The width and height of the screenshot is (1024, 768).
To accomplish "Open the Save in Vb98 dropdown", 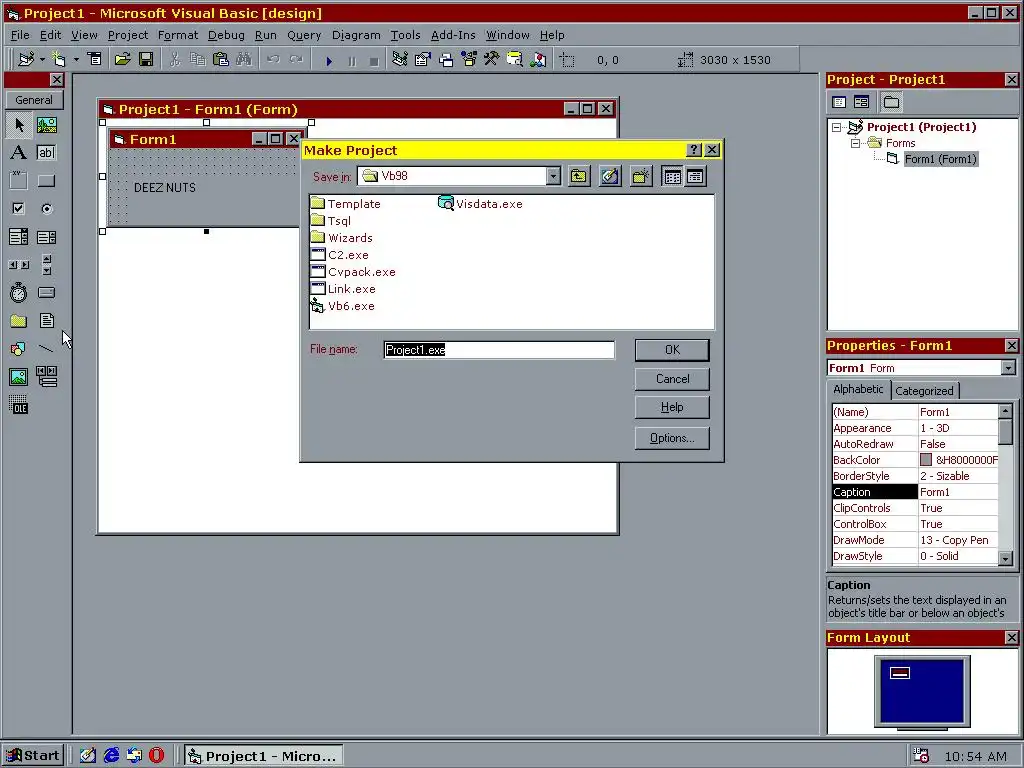I will coord(553,176).
